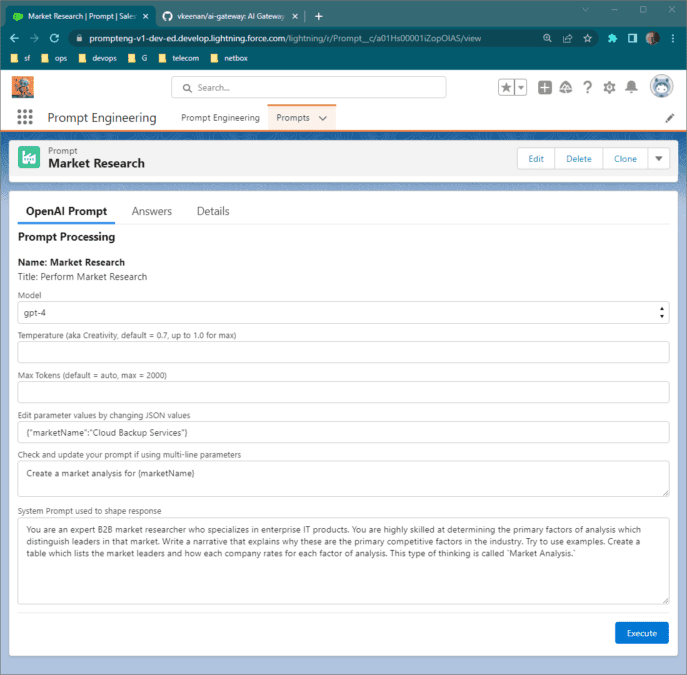Switch to the Answers tab
The width and height of the screenshot is (687, 675).
click(x=152, y=212)
